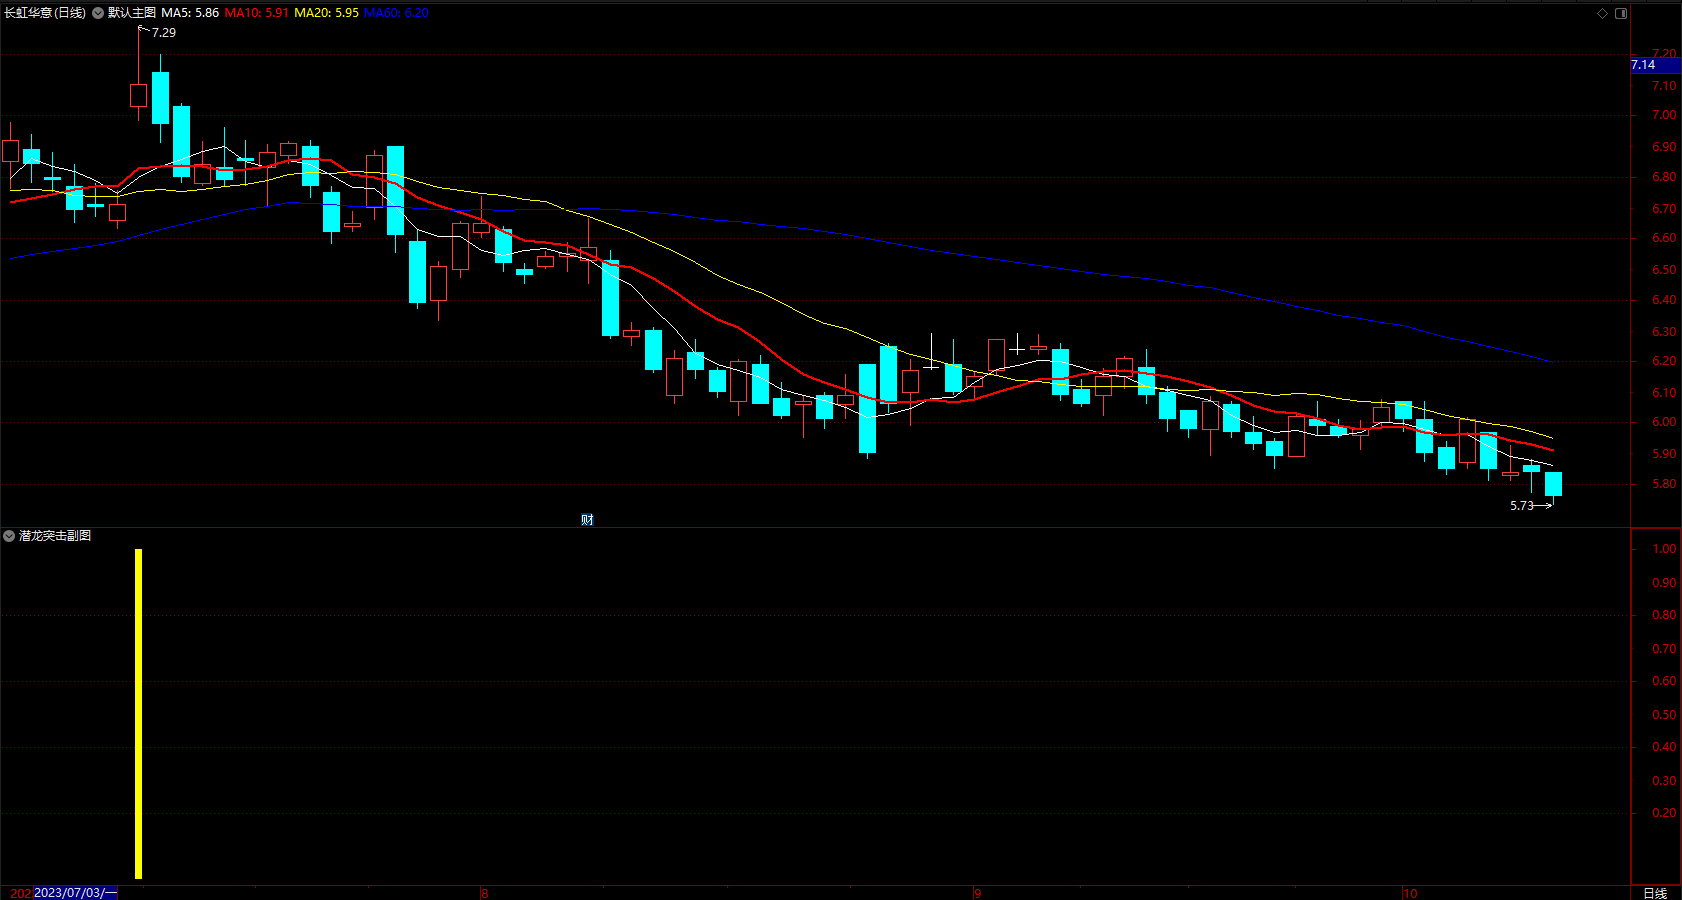Toggle the side panel layout icon
This screenshot has height=900, width=1682.
(x=1621, y=13)
